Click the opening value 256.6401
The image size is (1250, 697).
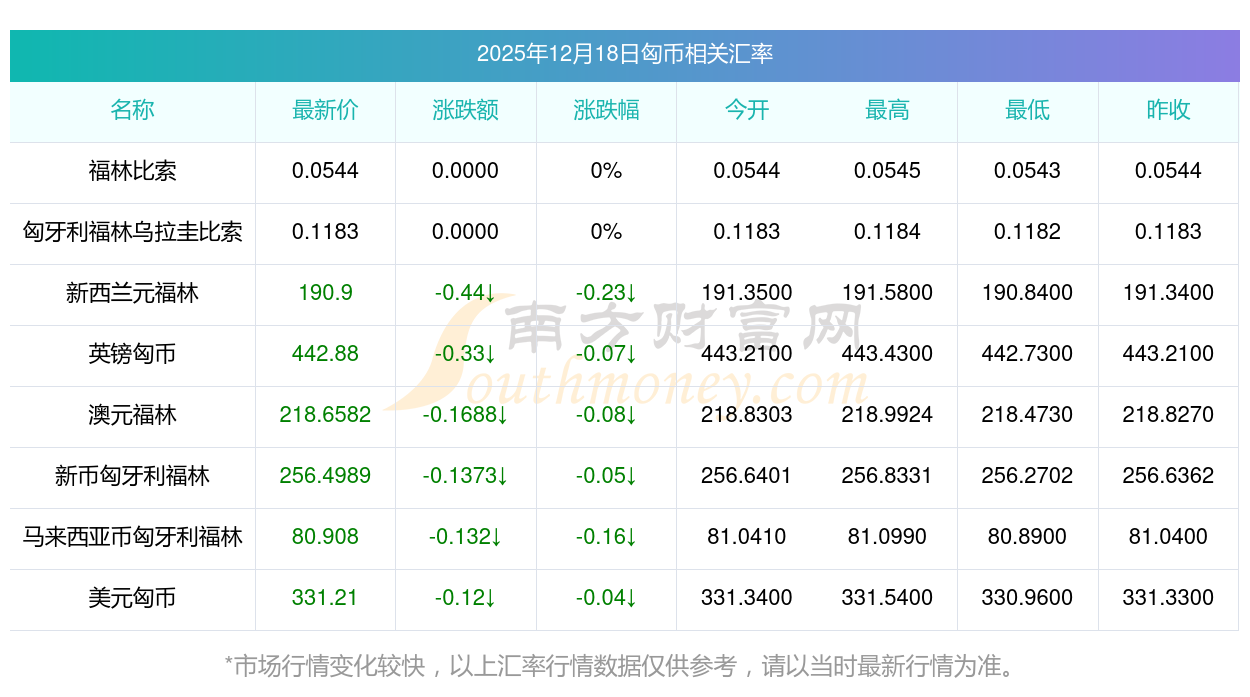pyautogui.click(x=747, y=476)
